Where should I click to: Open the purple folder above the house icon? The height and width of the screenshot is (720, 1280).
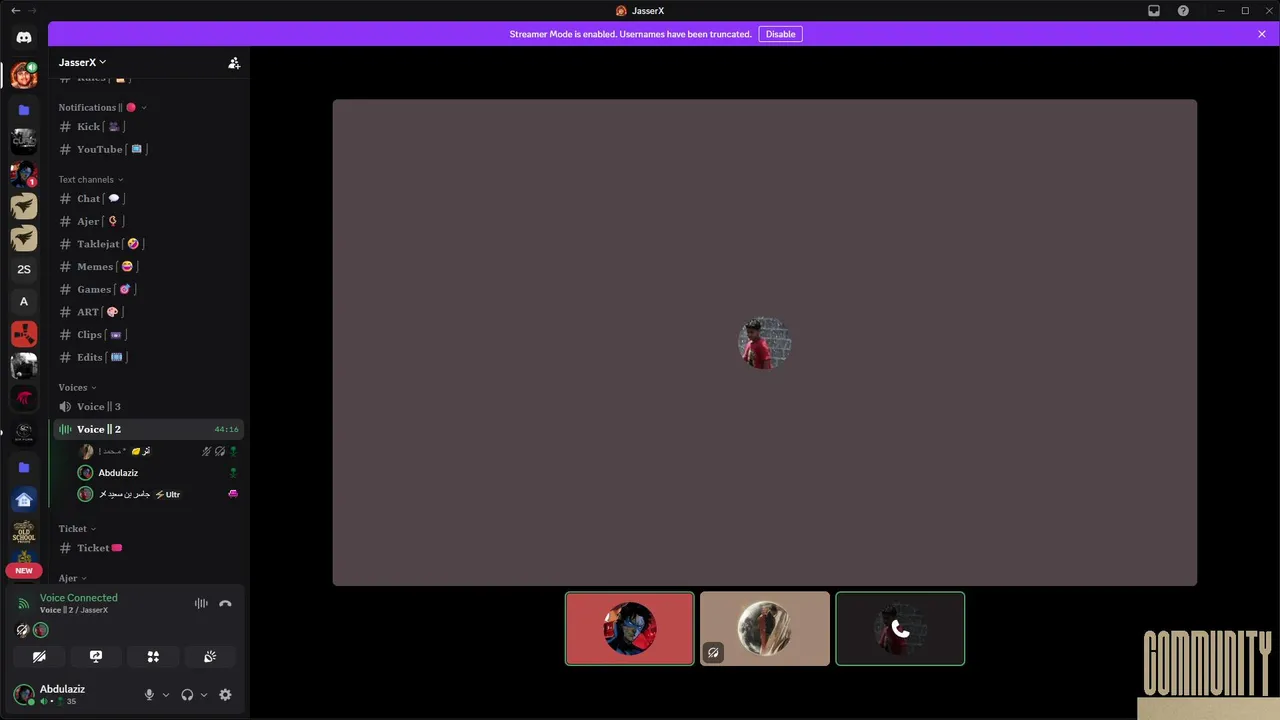pyautogui.click(x=24, y=467)
